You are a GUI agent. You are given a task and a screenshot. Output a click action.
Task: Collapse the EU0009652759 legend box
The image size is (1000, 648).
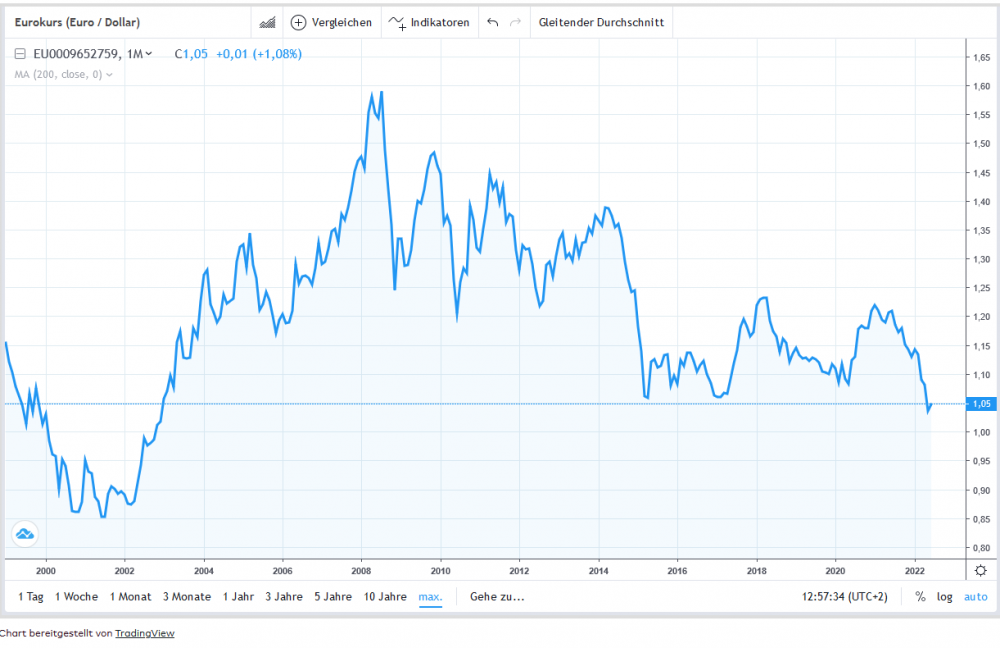(20, 54)
